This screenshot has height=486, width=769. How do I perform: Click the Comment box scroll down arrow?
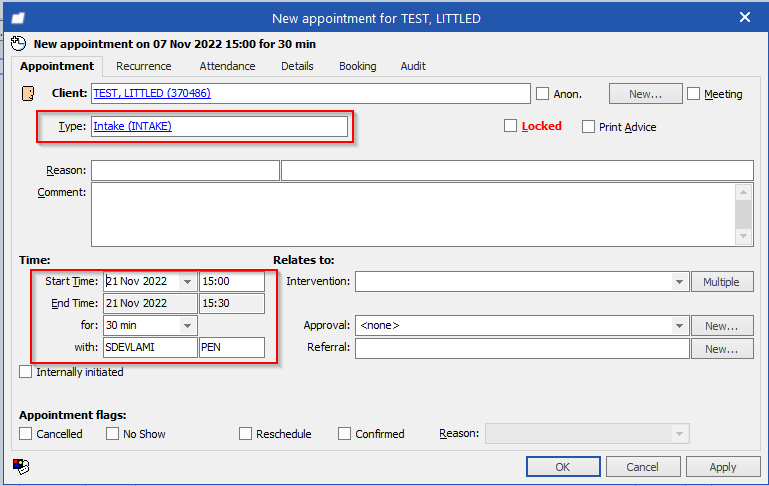743,236
